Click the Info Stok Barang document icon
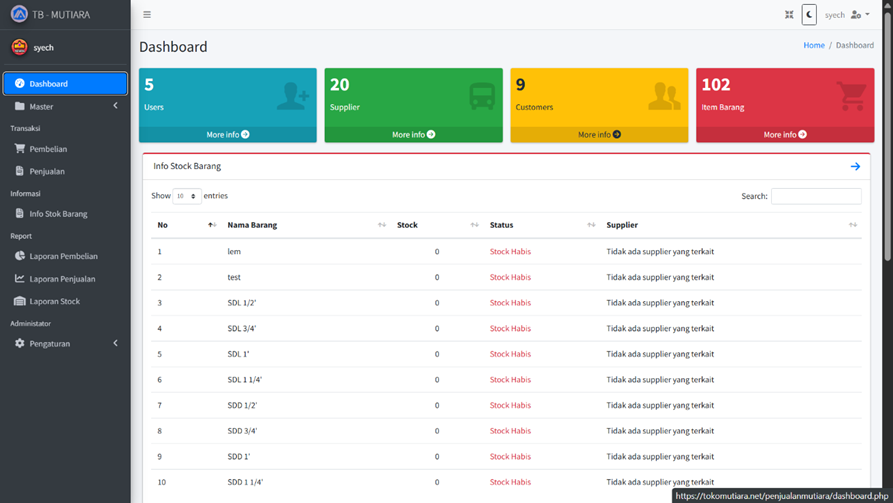The width and height of the screenshot is (893, 503). [20, 213]
